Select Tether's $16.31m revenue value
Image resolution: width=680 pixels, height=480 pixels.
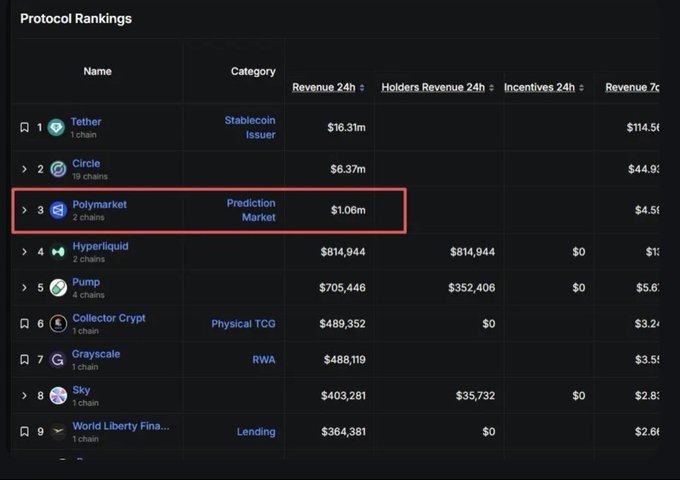click(347, 127)
